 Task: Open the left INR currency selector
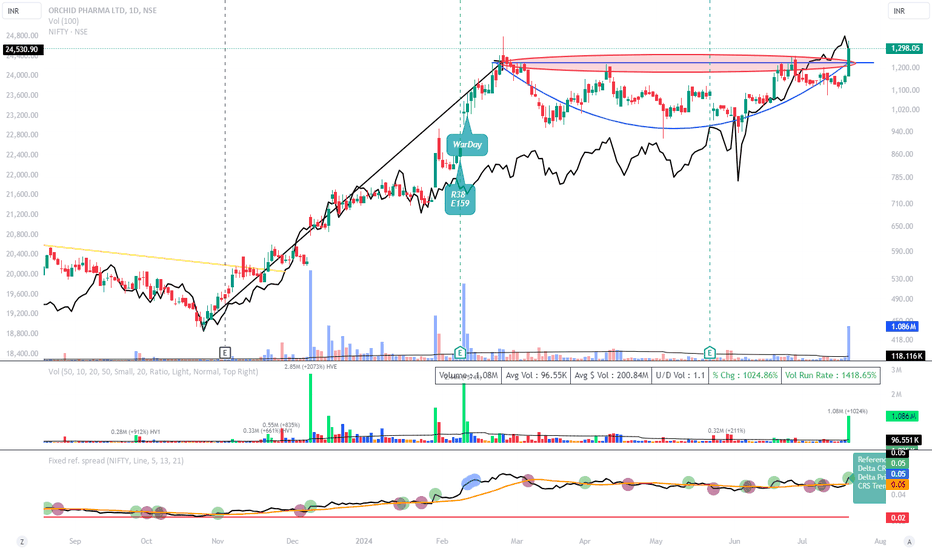pos(21,11)
